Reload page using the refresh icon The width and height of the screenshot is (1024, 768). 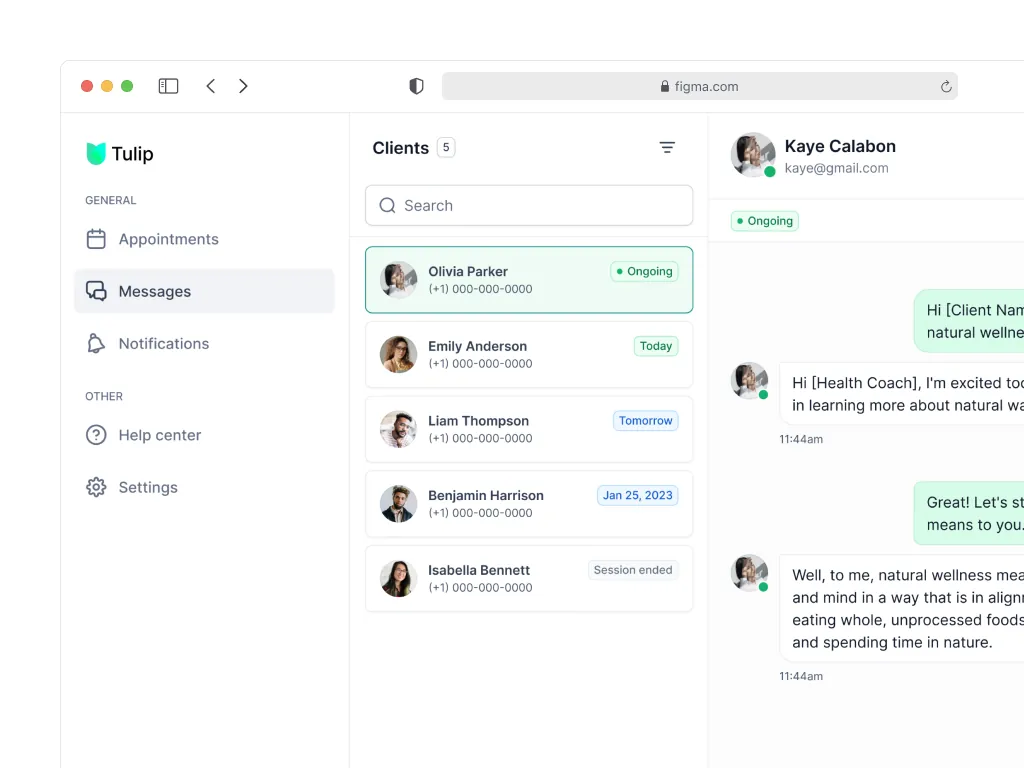pos(945,87)
